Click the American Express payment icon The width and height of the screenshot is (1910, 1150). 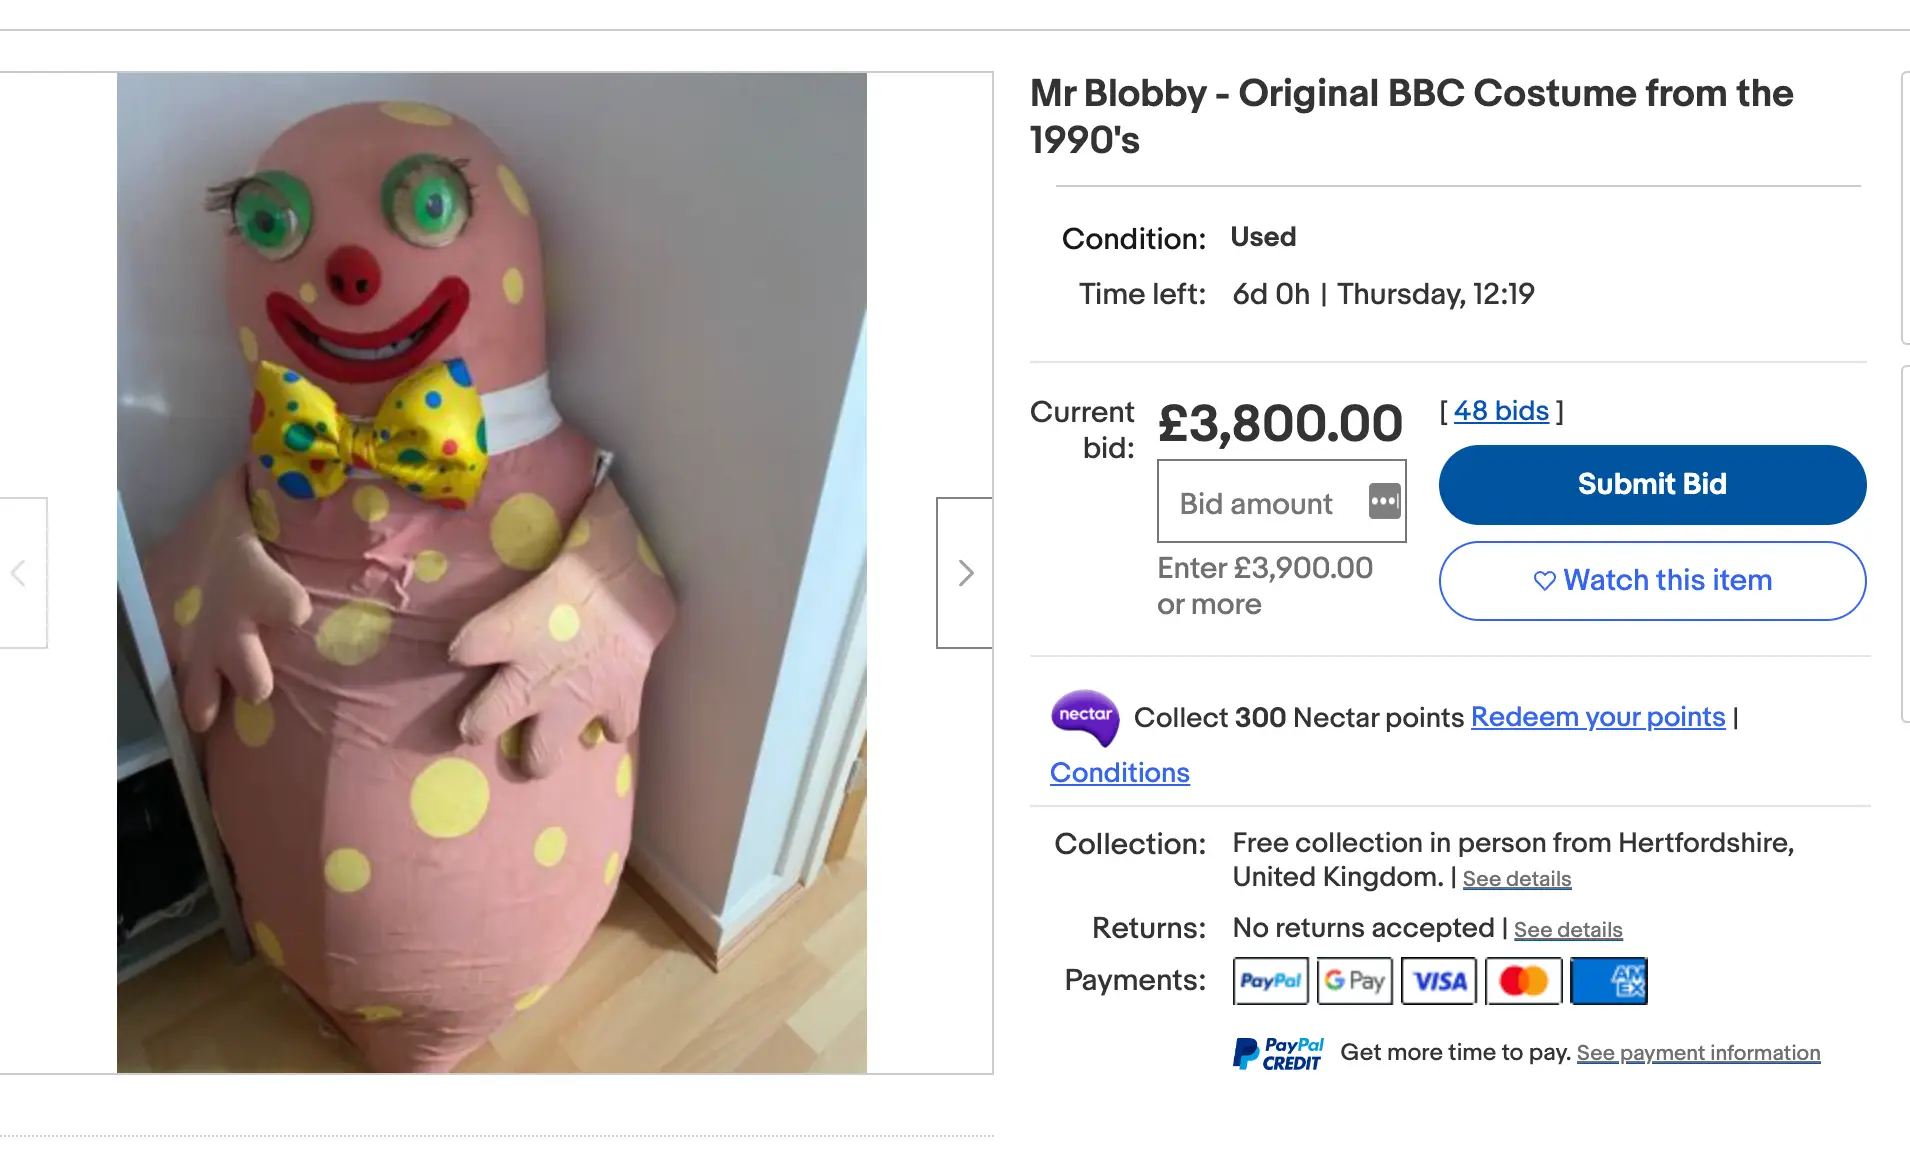coord(1608,980)
